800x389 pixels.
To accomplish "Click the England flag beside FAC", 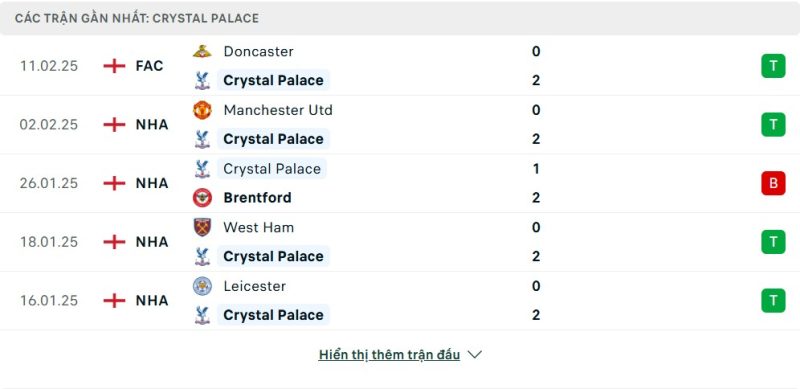I will [114, 66].
